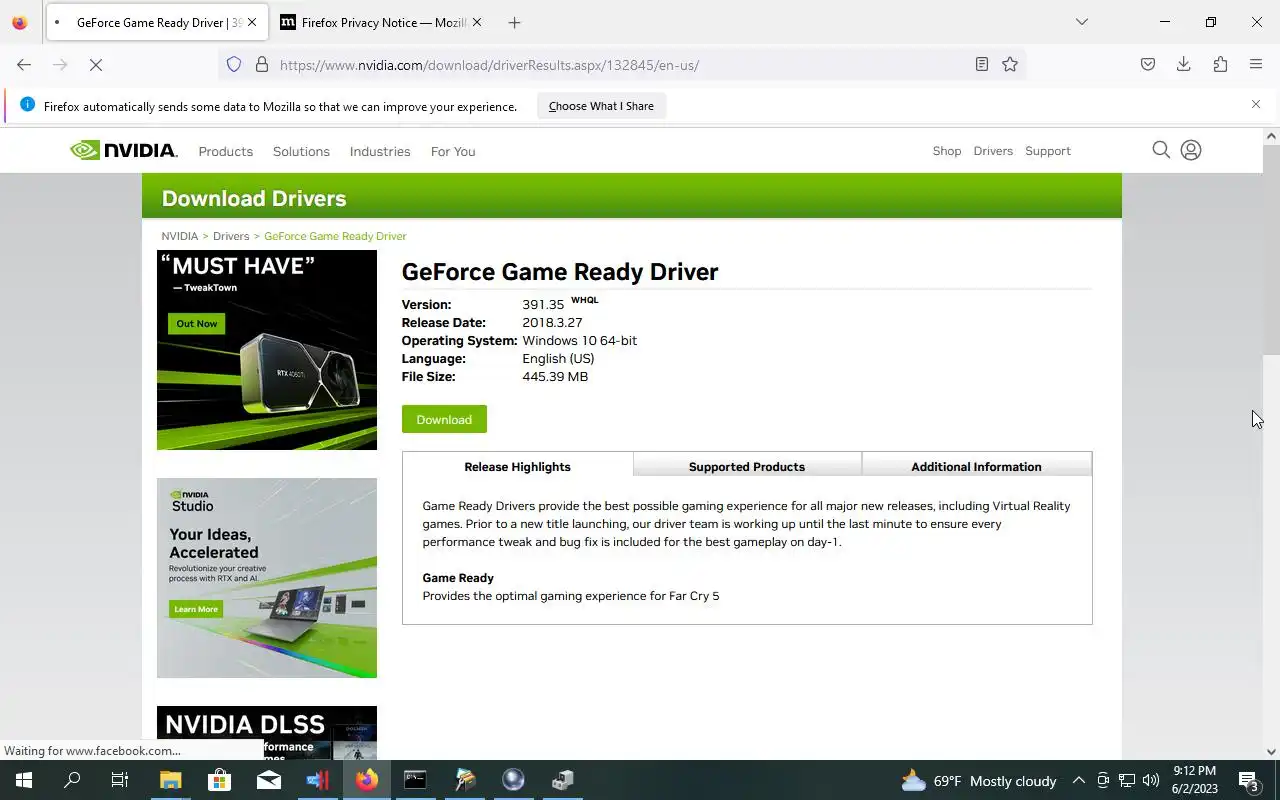Select the file size 445.39 MB text
The width and height of the screenshot is (1280, 800).
[555, 377]
